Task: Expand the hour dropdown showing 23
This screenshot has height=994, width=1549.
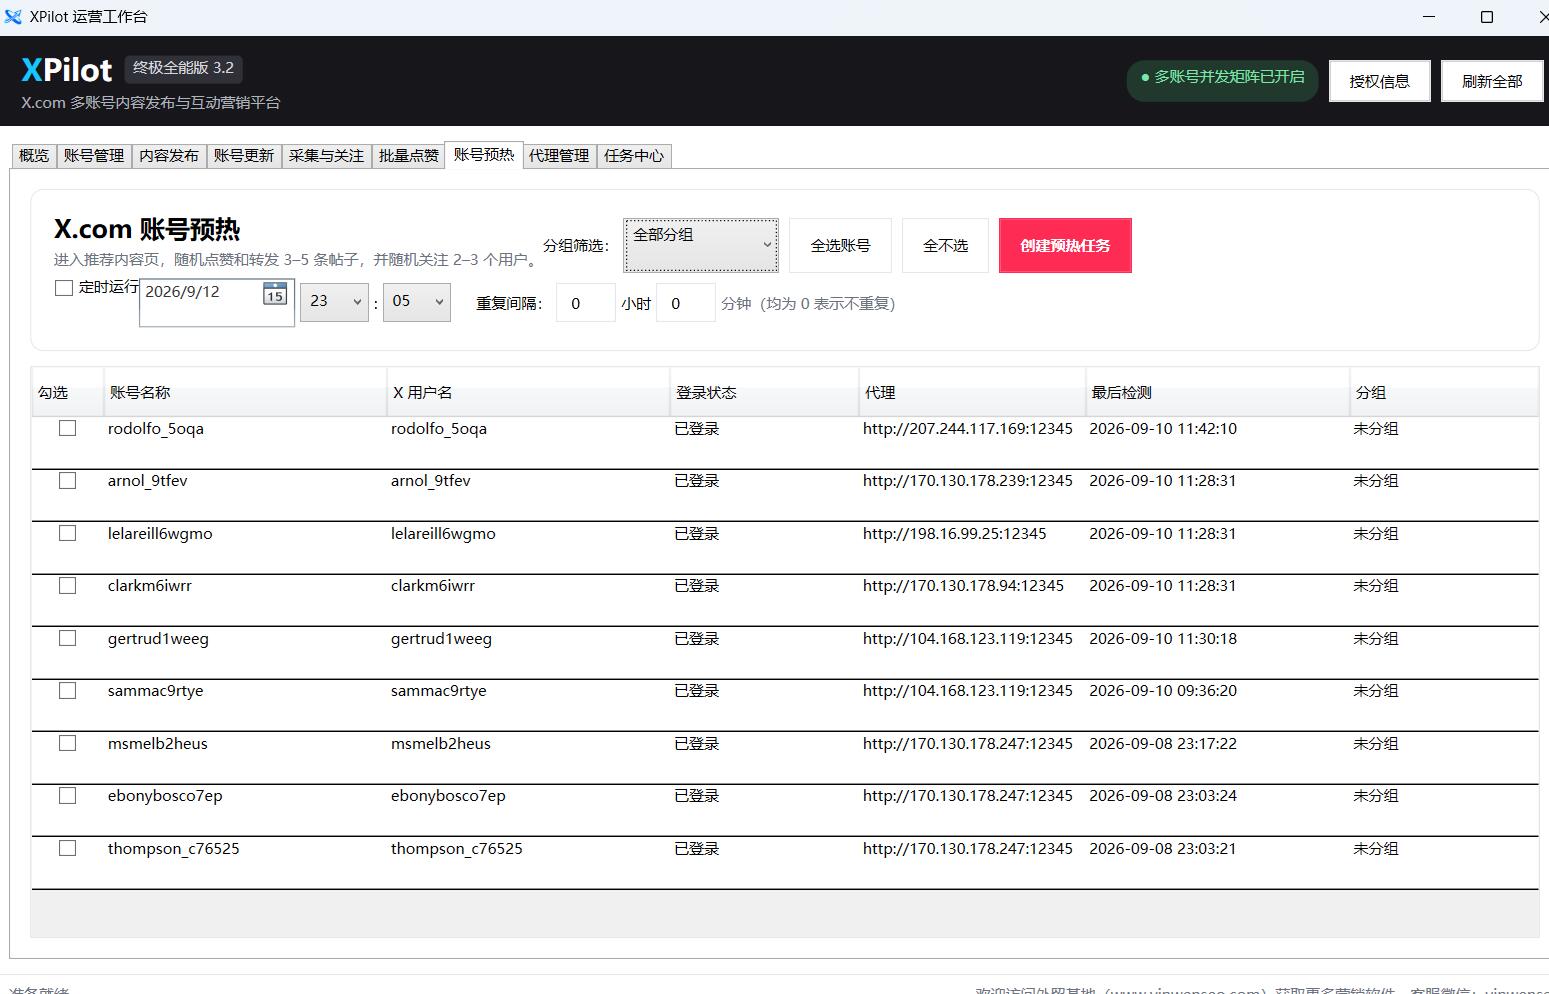Action: 335,302
